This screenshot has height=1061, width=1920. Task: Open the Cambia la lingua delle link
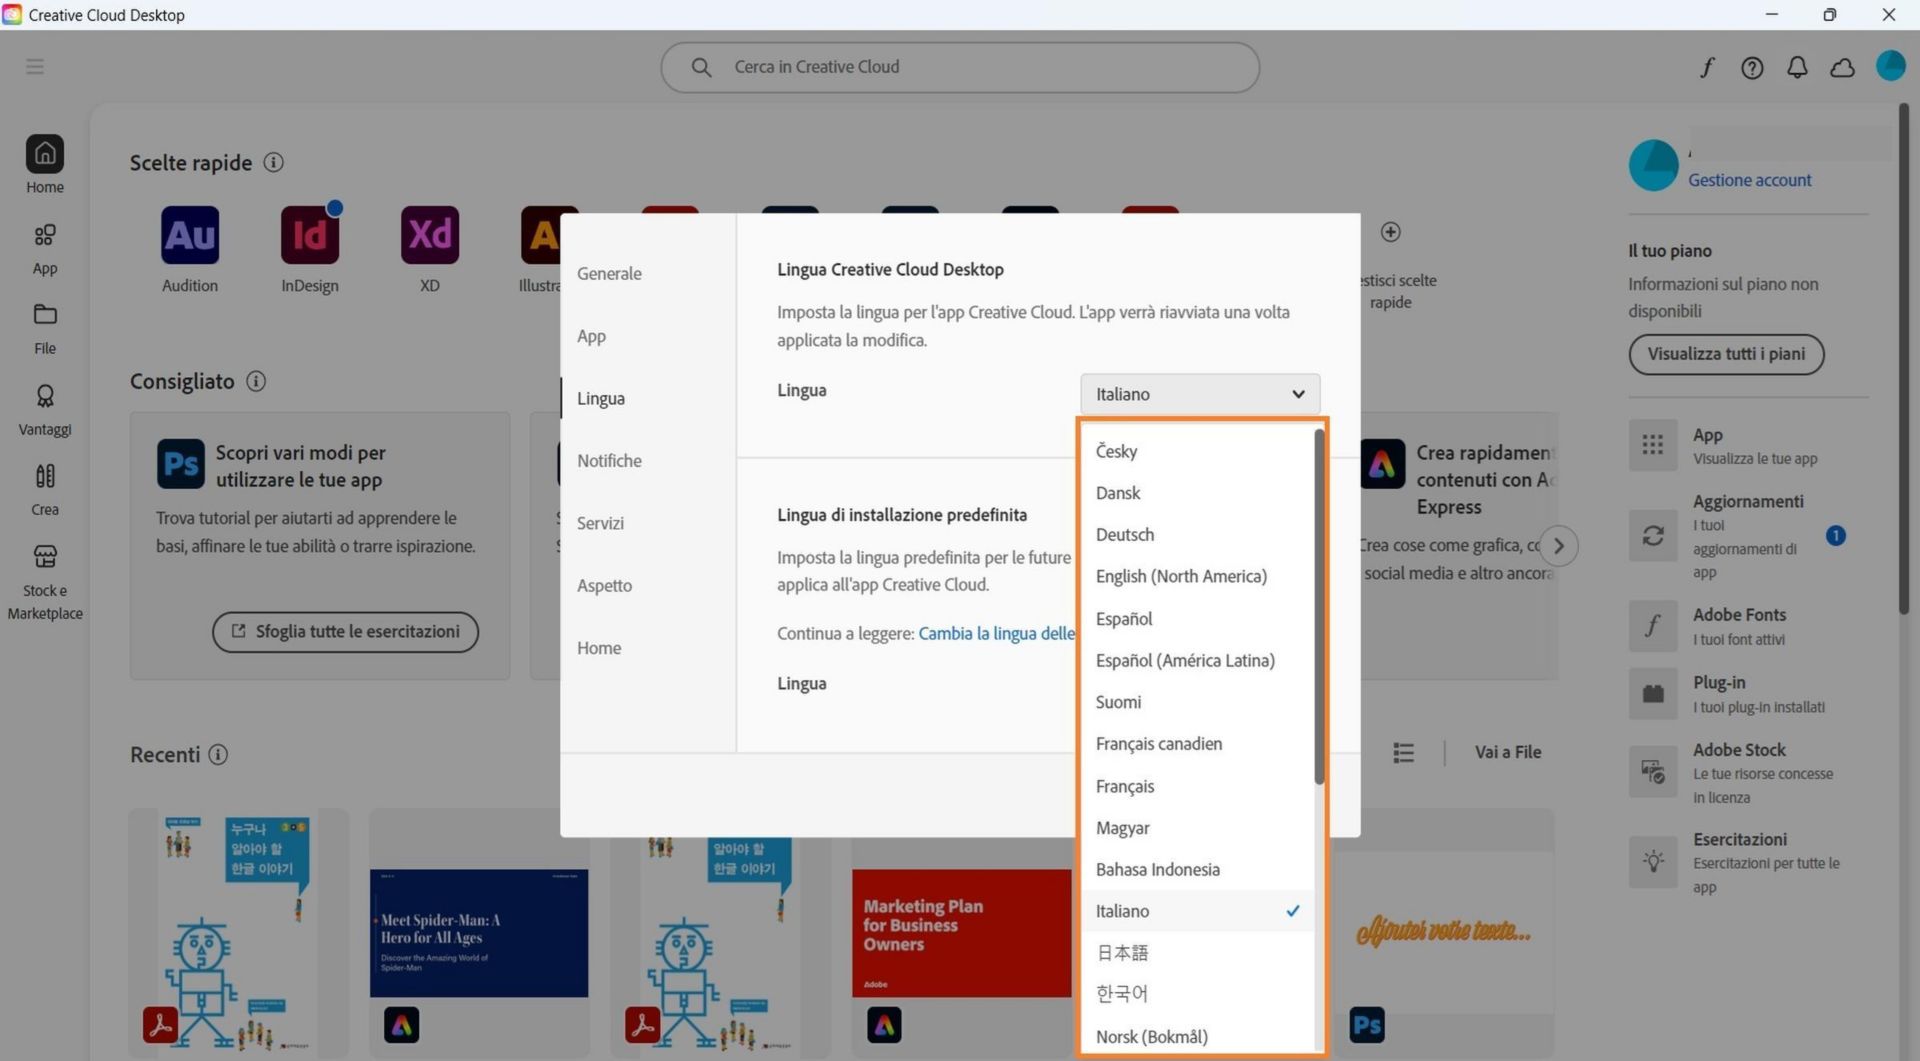click(996, 633)
